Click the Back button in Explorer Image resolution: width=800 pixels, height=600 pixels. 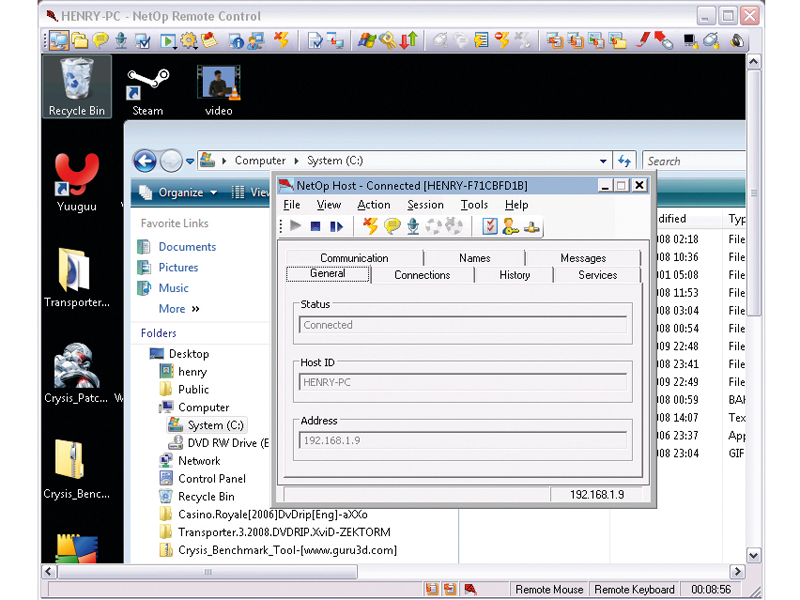click(x=145, y=161)
